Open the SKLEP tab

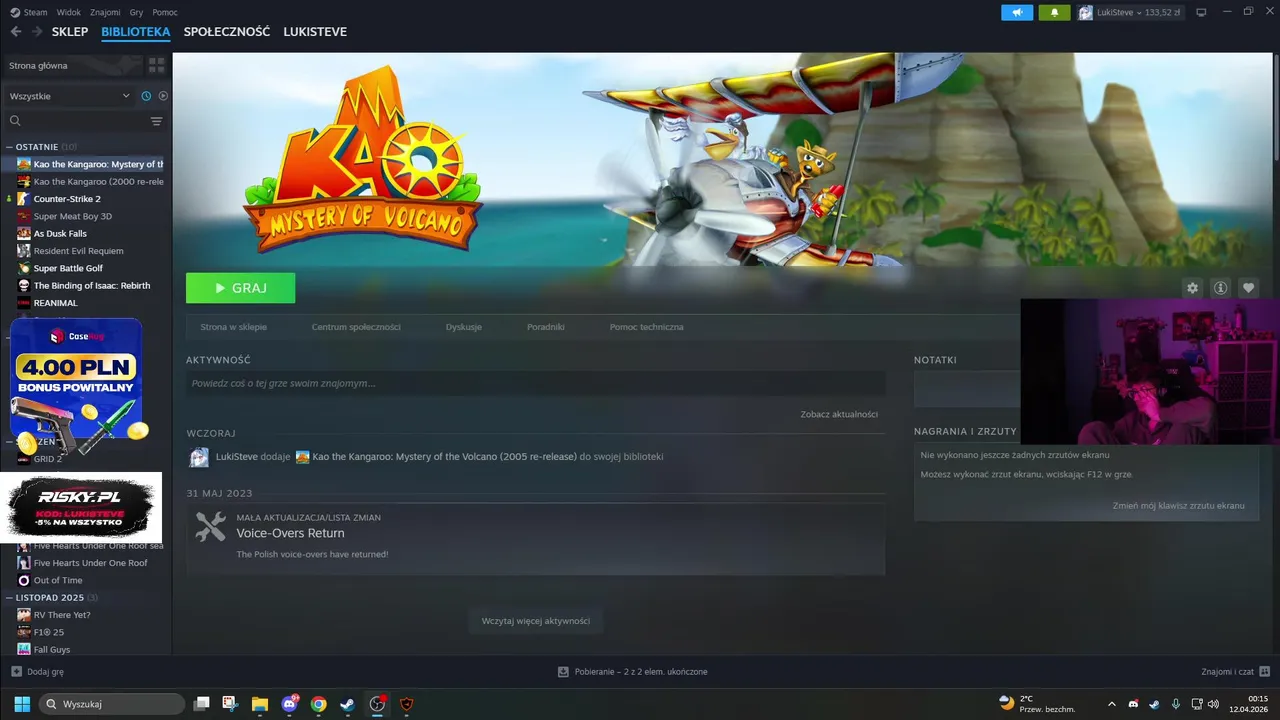[x=70, y=32]
